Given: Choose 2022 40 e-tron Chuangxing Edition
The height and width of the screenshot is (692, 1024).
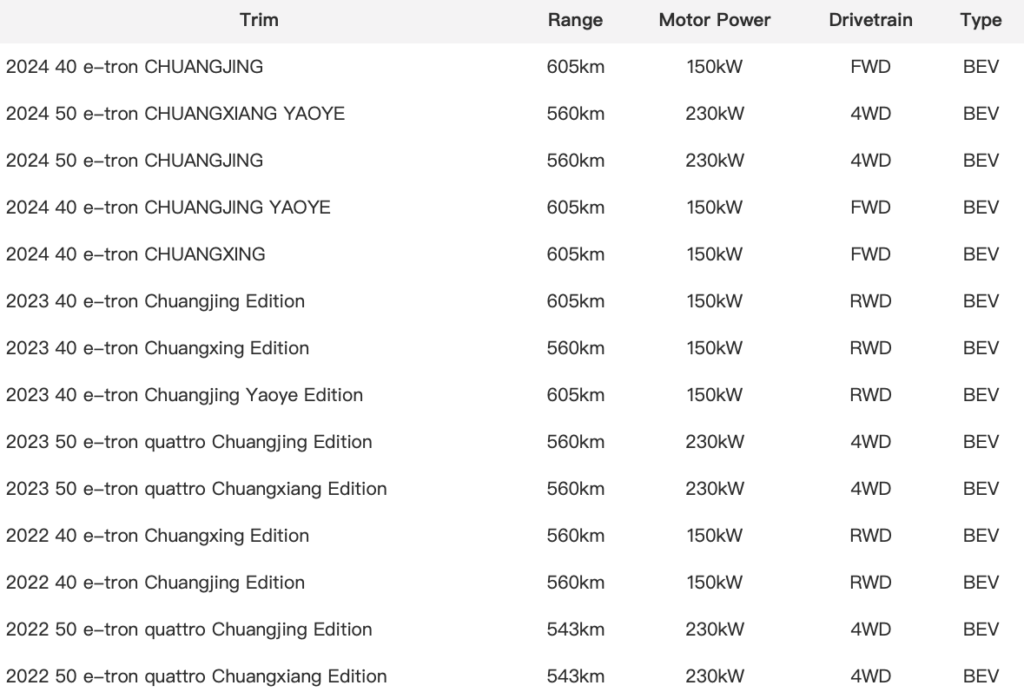Looking at the screenshot, I should pyautogui.click(x=157, y=536).
